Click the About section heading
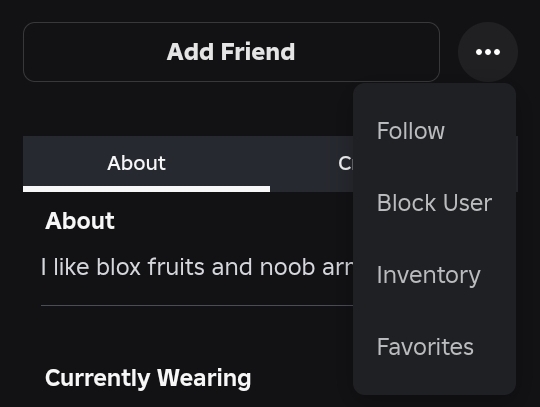The height and width of the screenshot is (407, 540). [x=80, y=221]
